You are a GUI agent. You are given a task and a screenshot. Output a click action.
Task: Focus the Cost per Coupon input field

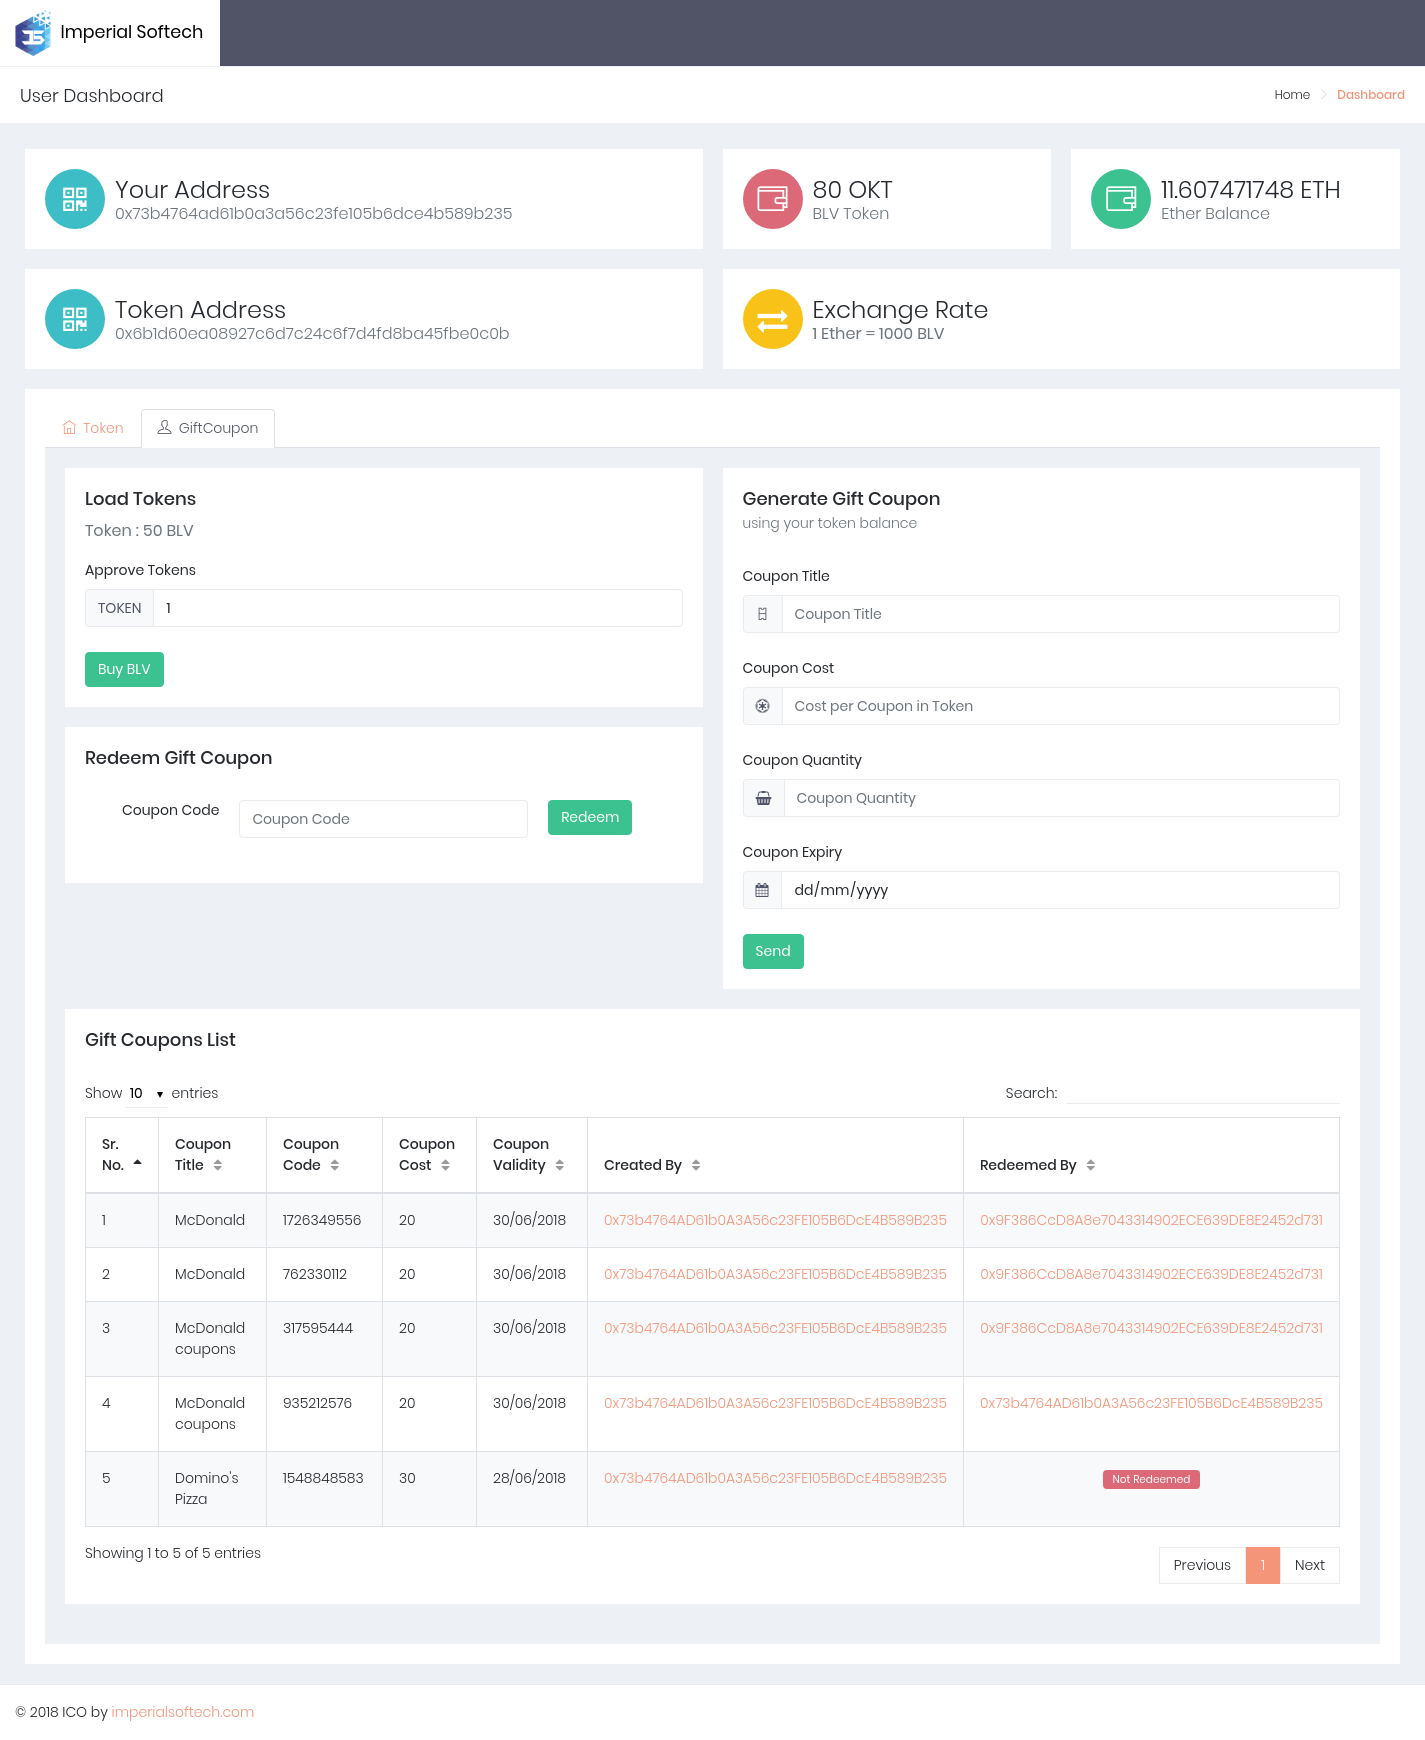point(1060,706)
